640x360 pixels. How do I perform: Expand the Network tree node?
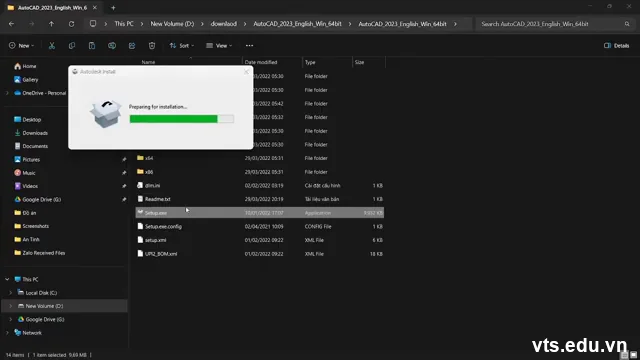(7, 333)
